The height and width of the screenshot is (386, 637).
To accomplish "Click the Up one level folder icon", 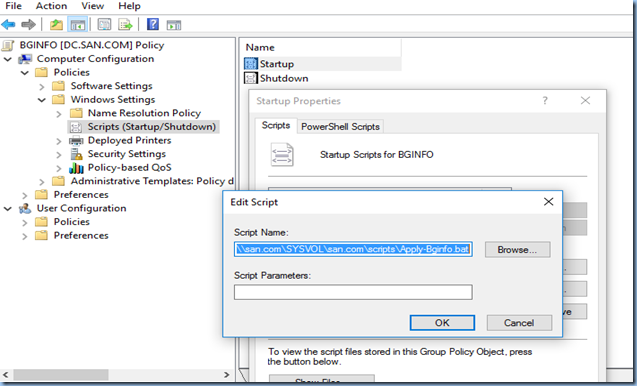I will pos(56,25).
